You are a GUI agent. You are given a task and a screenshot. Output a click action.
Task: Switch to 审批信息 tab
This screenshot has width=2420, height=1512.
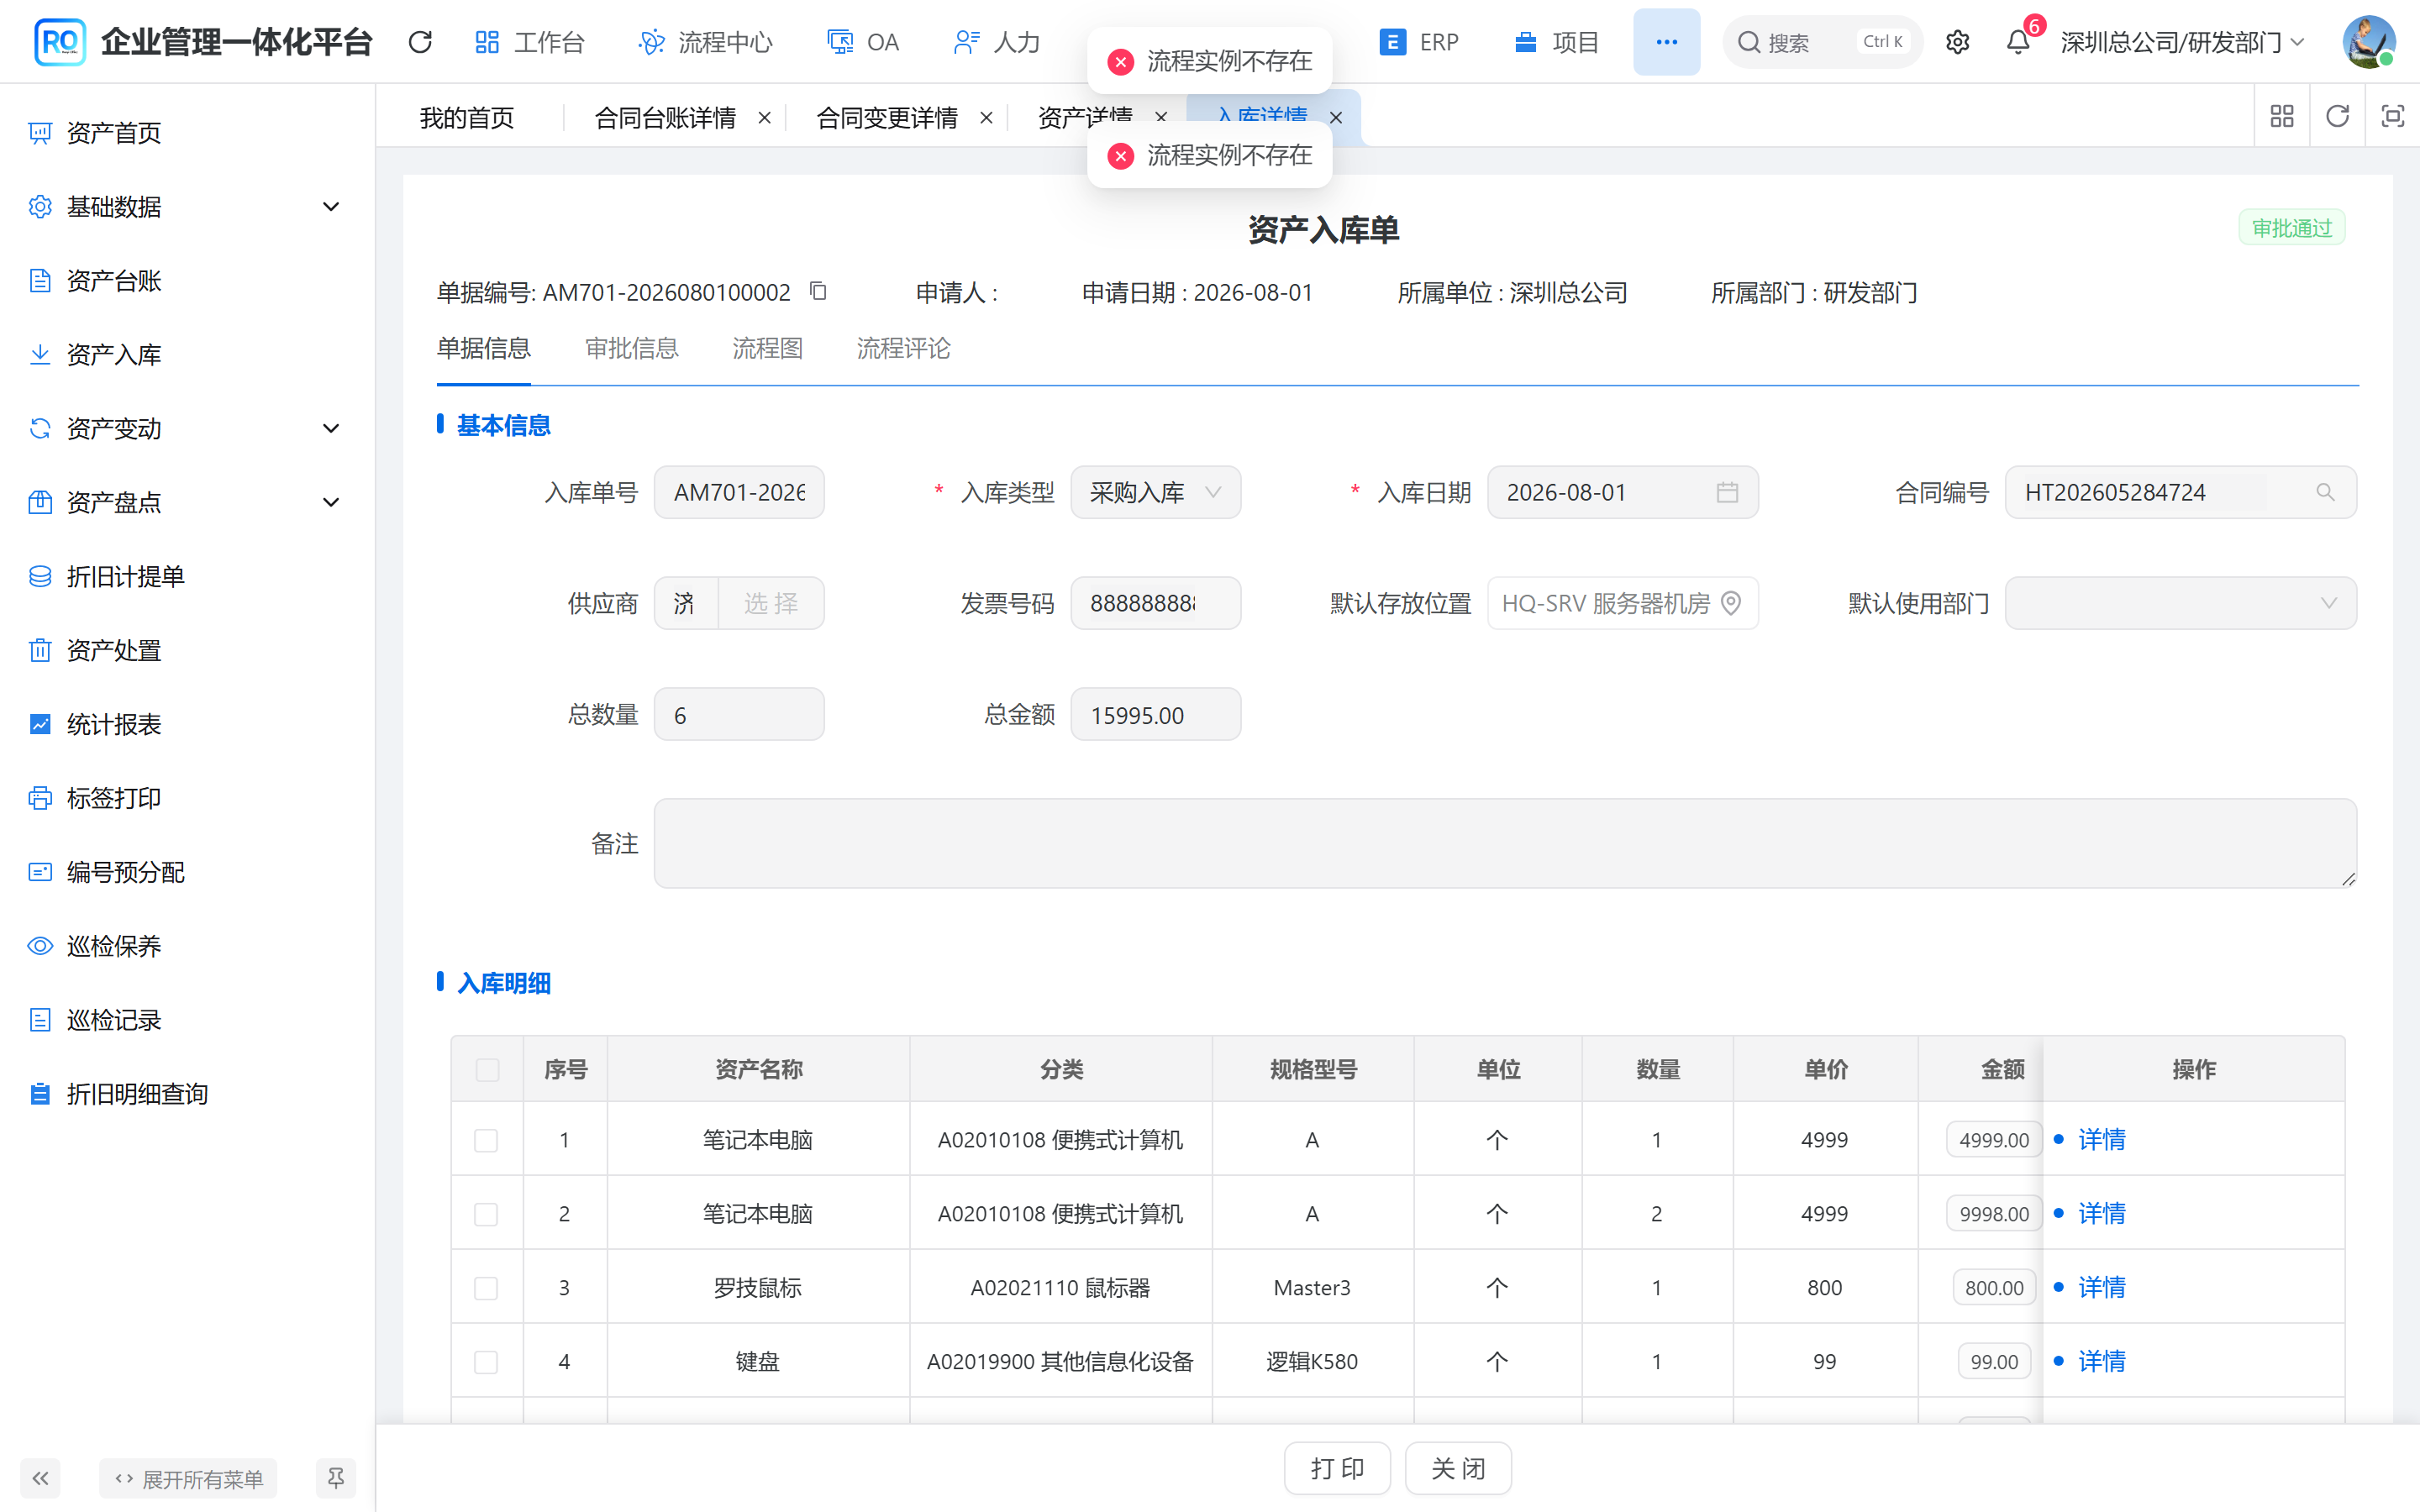tap(632, 348)
